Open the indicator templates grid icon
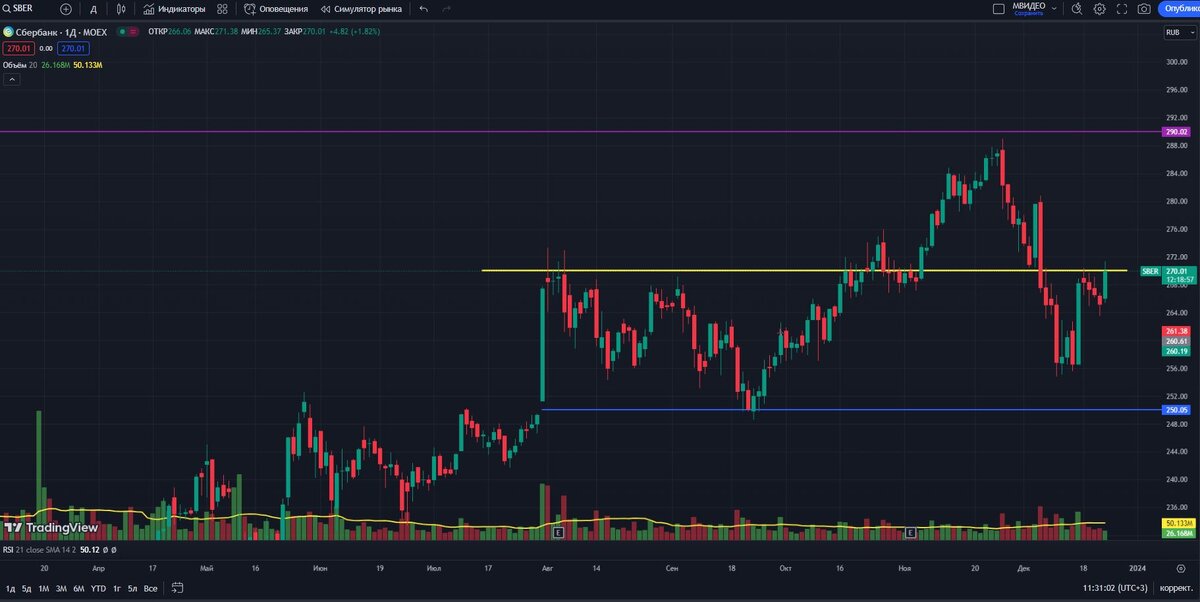The width and height of the screenshot is (1200, 602). click(x=221, y=9)
